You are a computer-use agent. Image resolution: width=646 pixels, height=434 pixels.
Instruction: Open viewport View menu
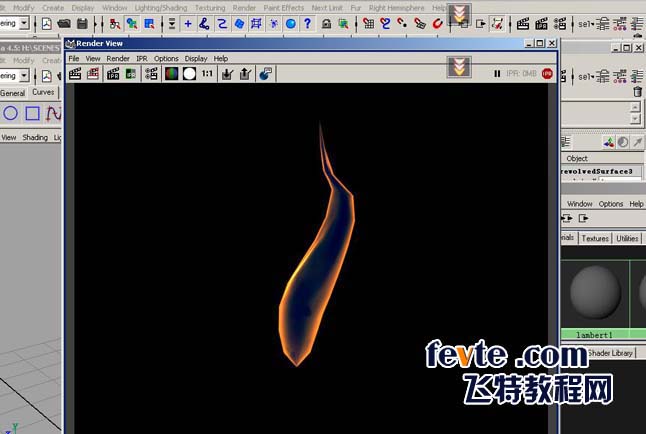click(9, 137)
